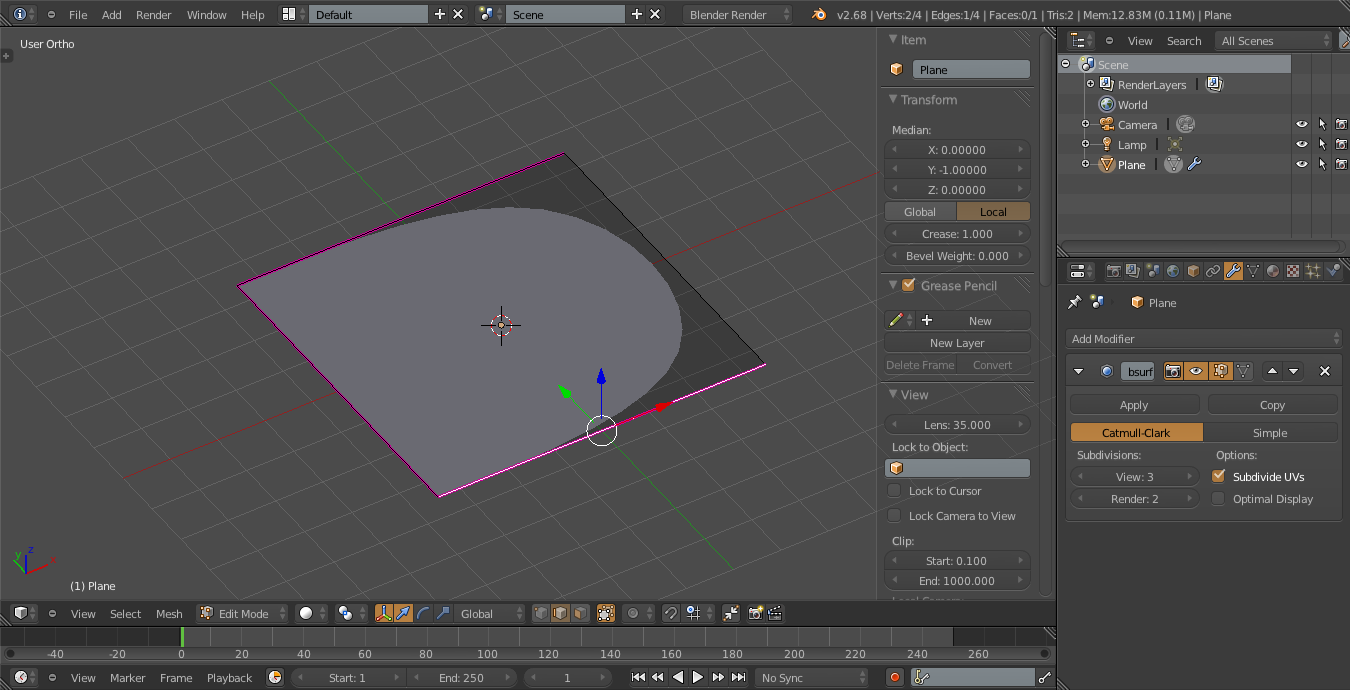Collapse the bsurf modifier panel
Screen dimensions: 1350x690
pyautogui.click(x=1078, y=371)
